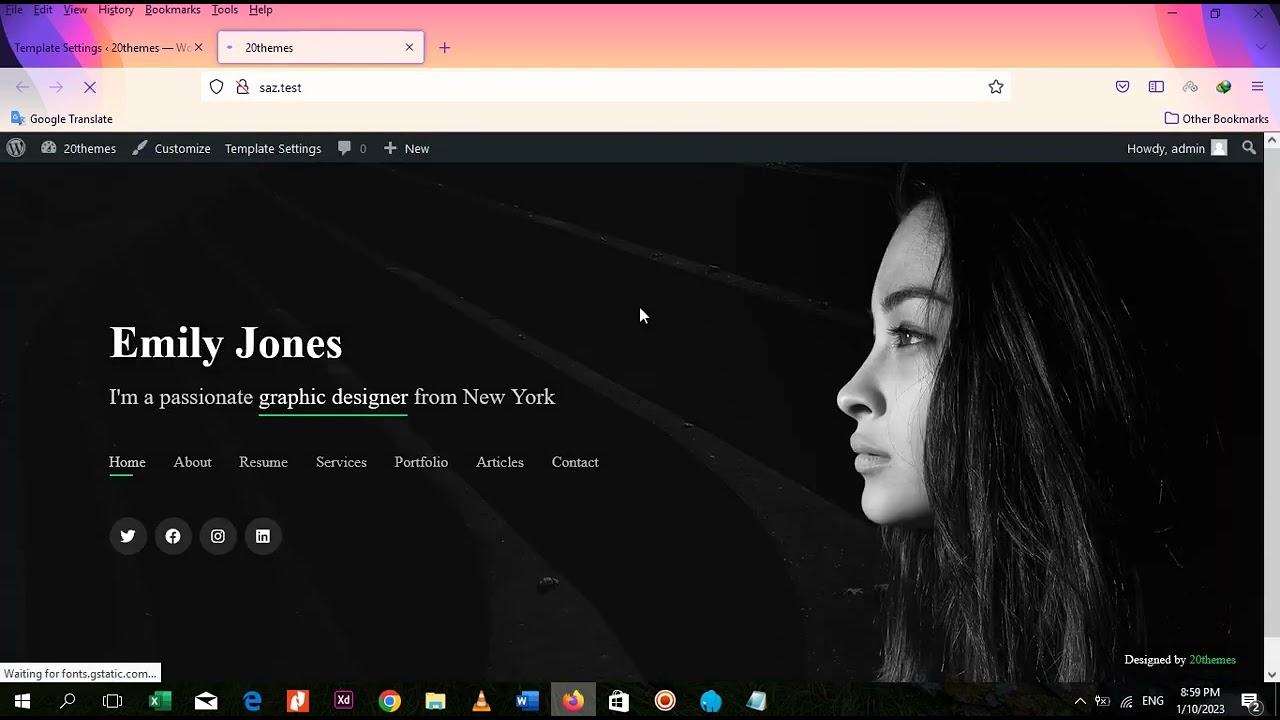Launch VLC media player from taskbar
The height and width of the screenshot is (720, 1280).
tap(481, 701)
